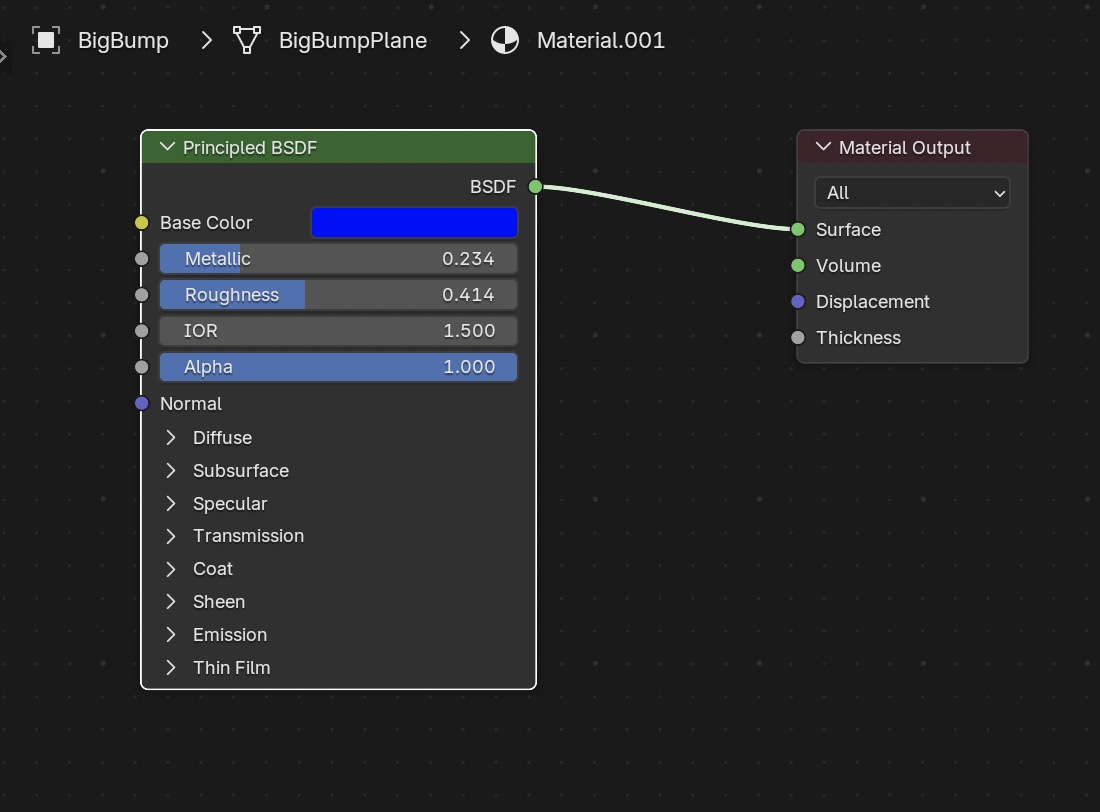
Task: Expand the Emission panel
Action: pos(170,635)
